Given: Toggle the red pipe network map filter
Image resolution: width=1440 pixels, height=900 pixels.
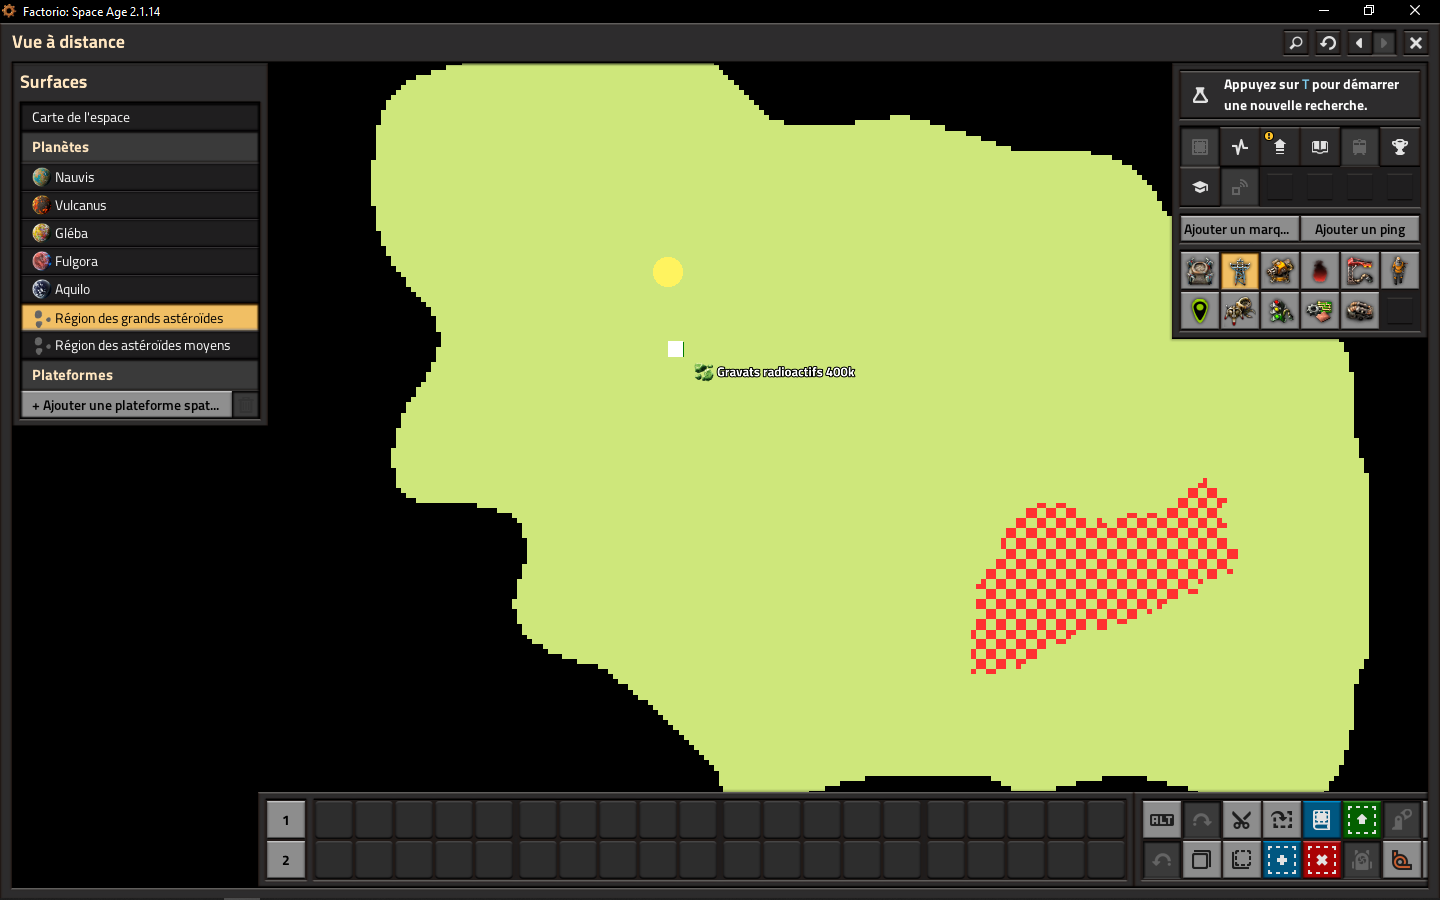Looking at the screenshot, I should (x=1360, y=271).
